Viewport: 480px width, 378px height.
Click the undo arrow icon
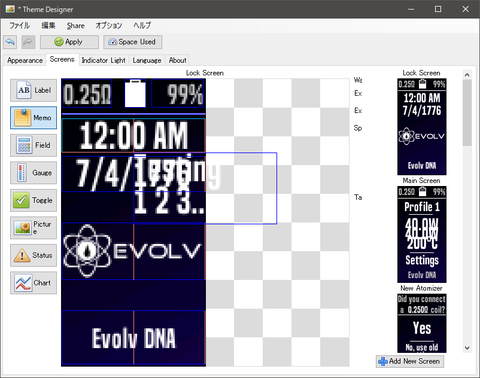pyautogui.click(x=10, y=42)
